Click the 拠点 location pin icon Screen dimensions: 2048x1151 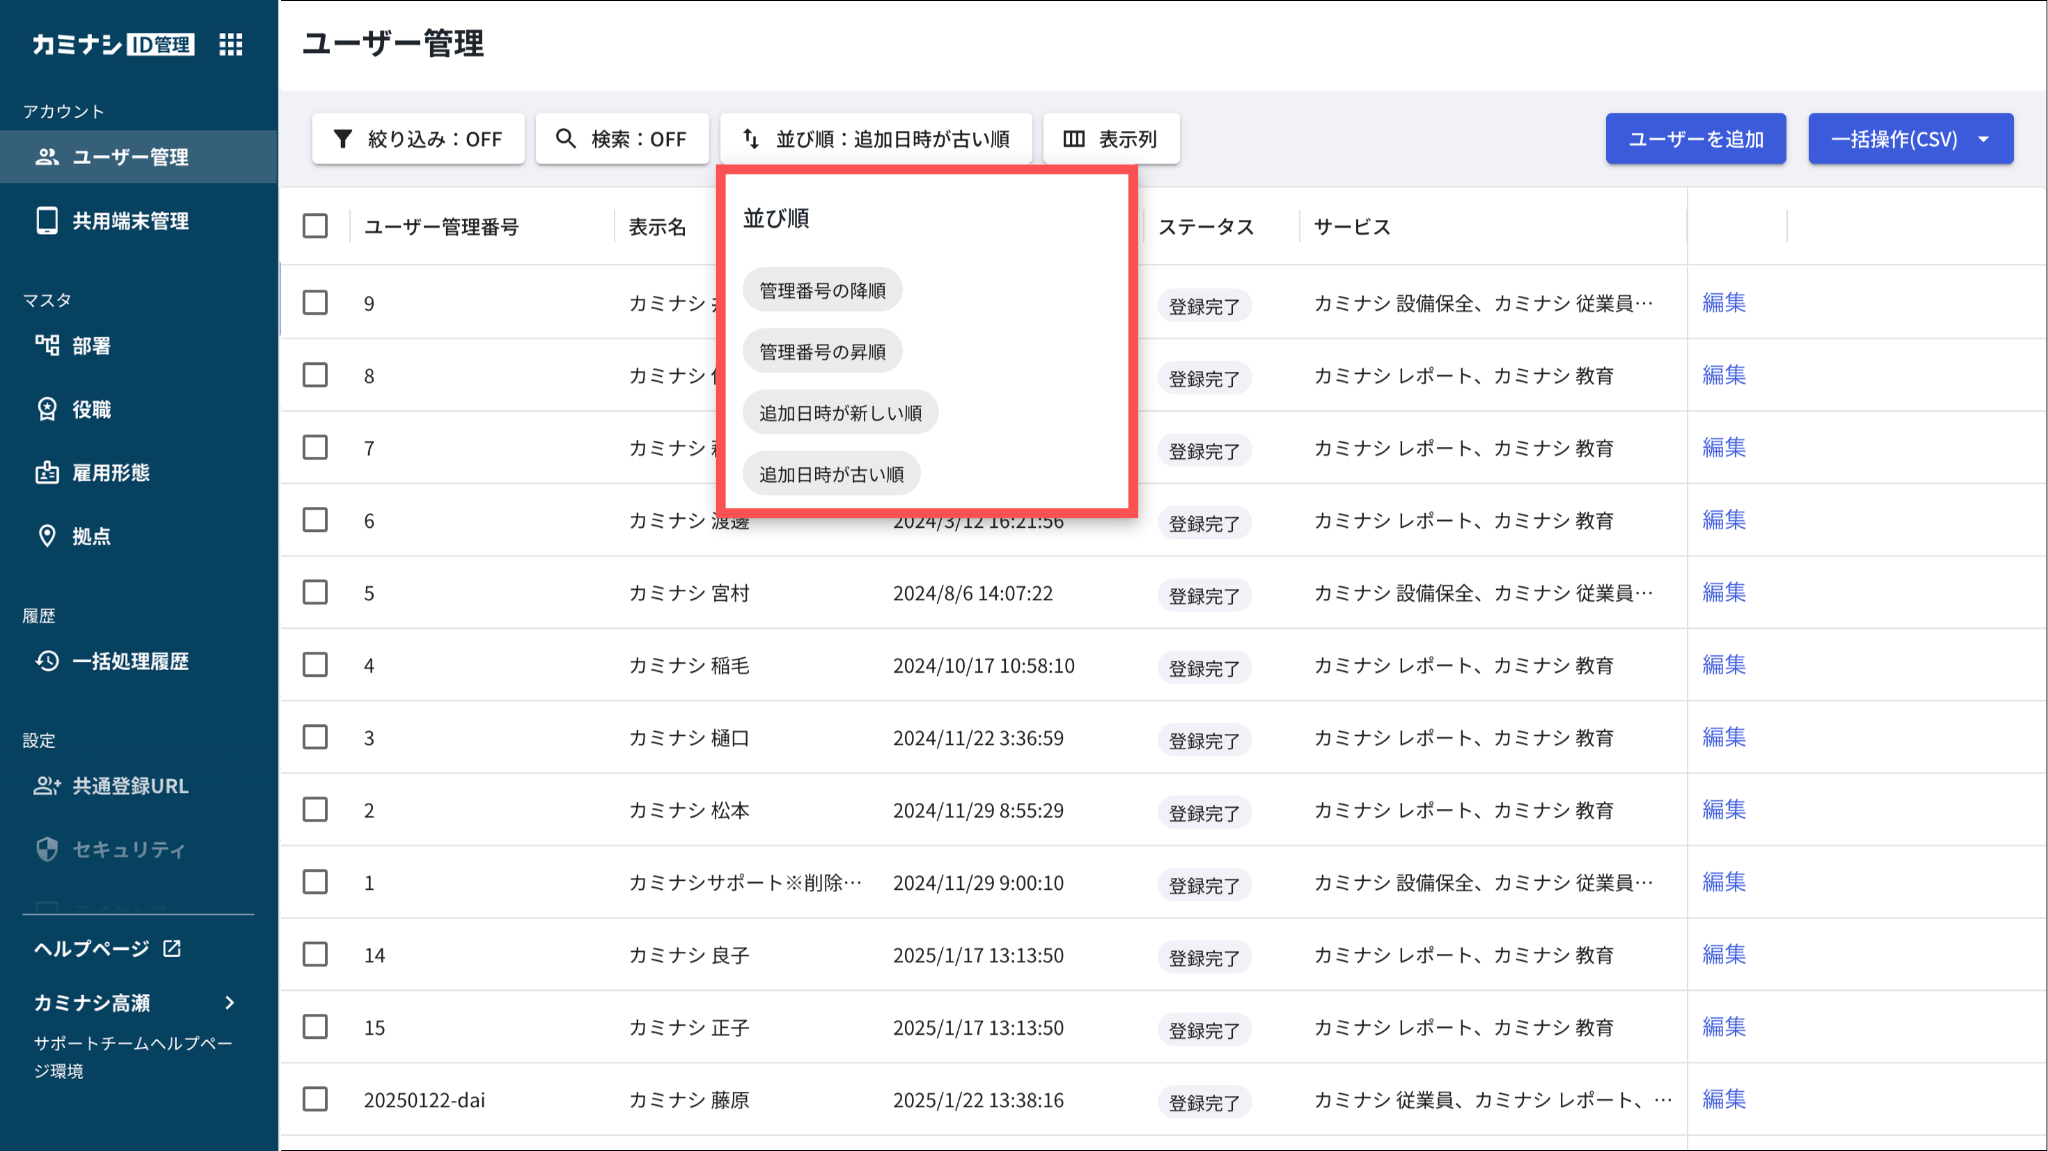(47, 536)
